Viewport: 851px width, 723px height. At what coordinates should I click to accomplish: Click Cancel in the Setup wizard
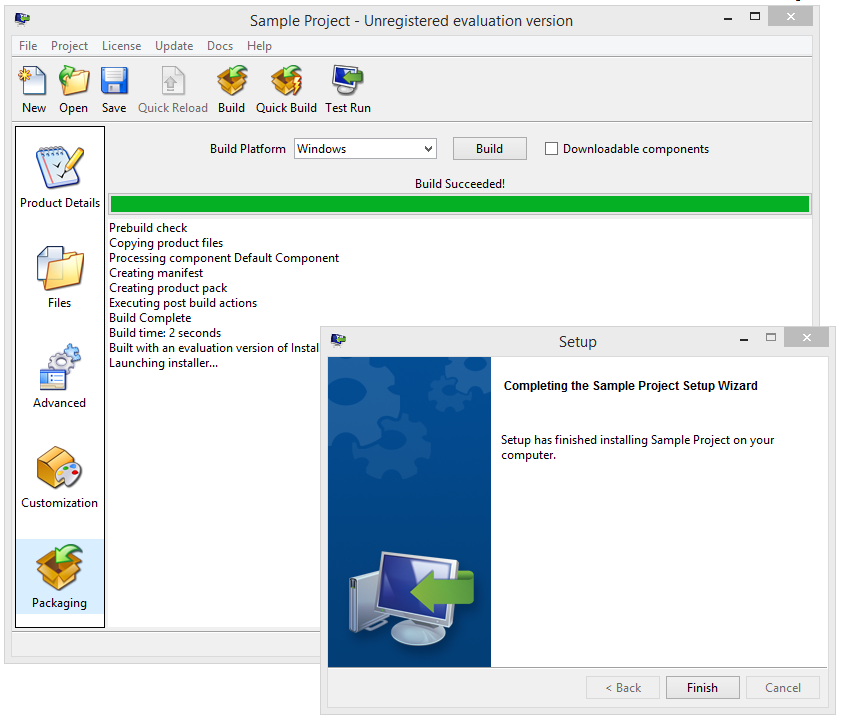pyautogui.click(x=783, y=688)
